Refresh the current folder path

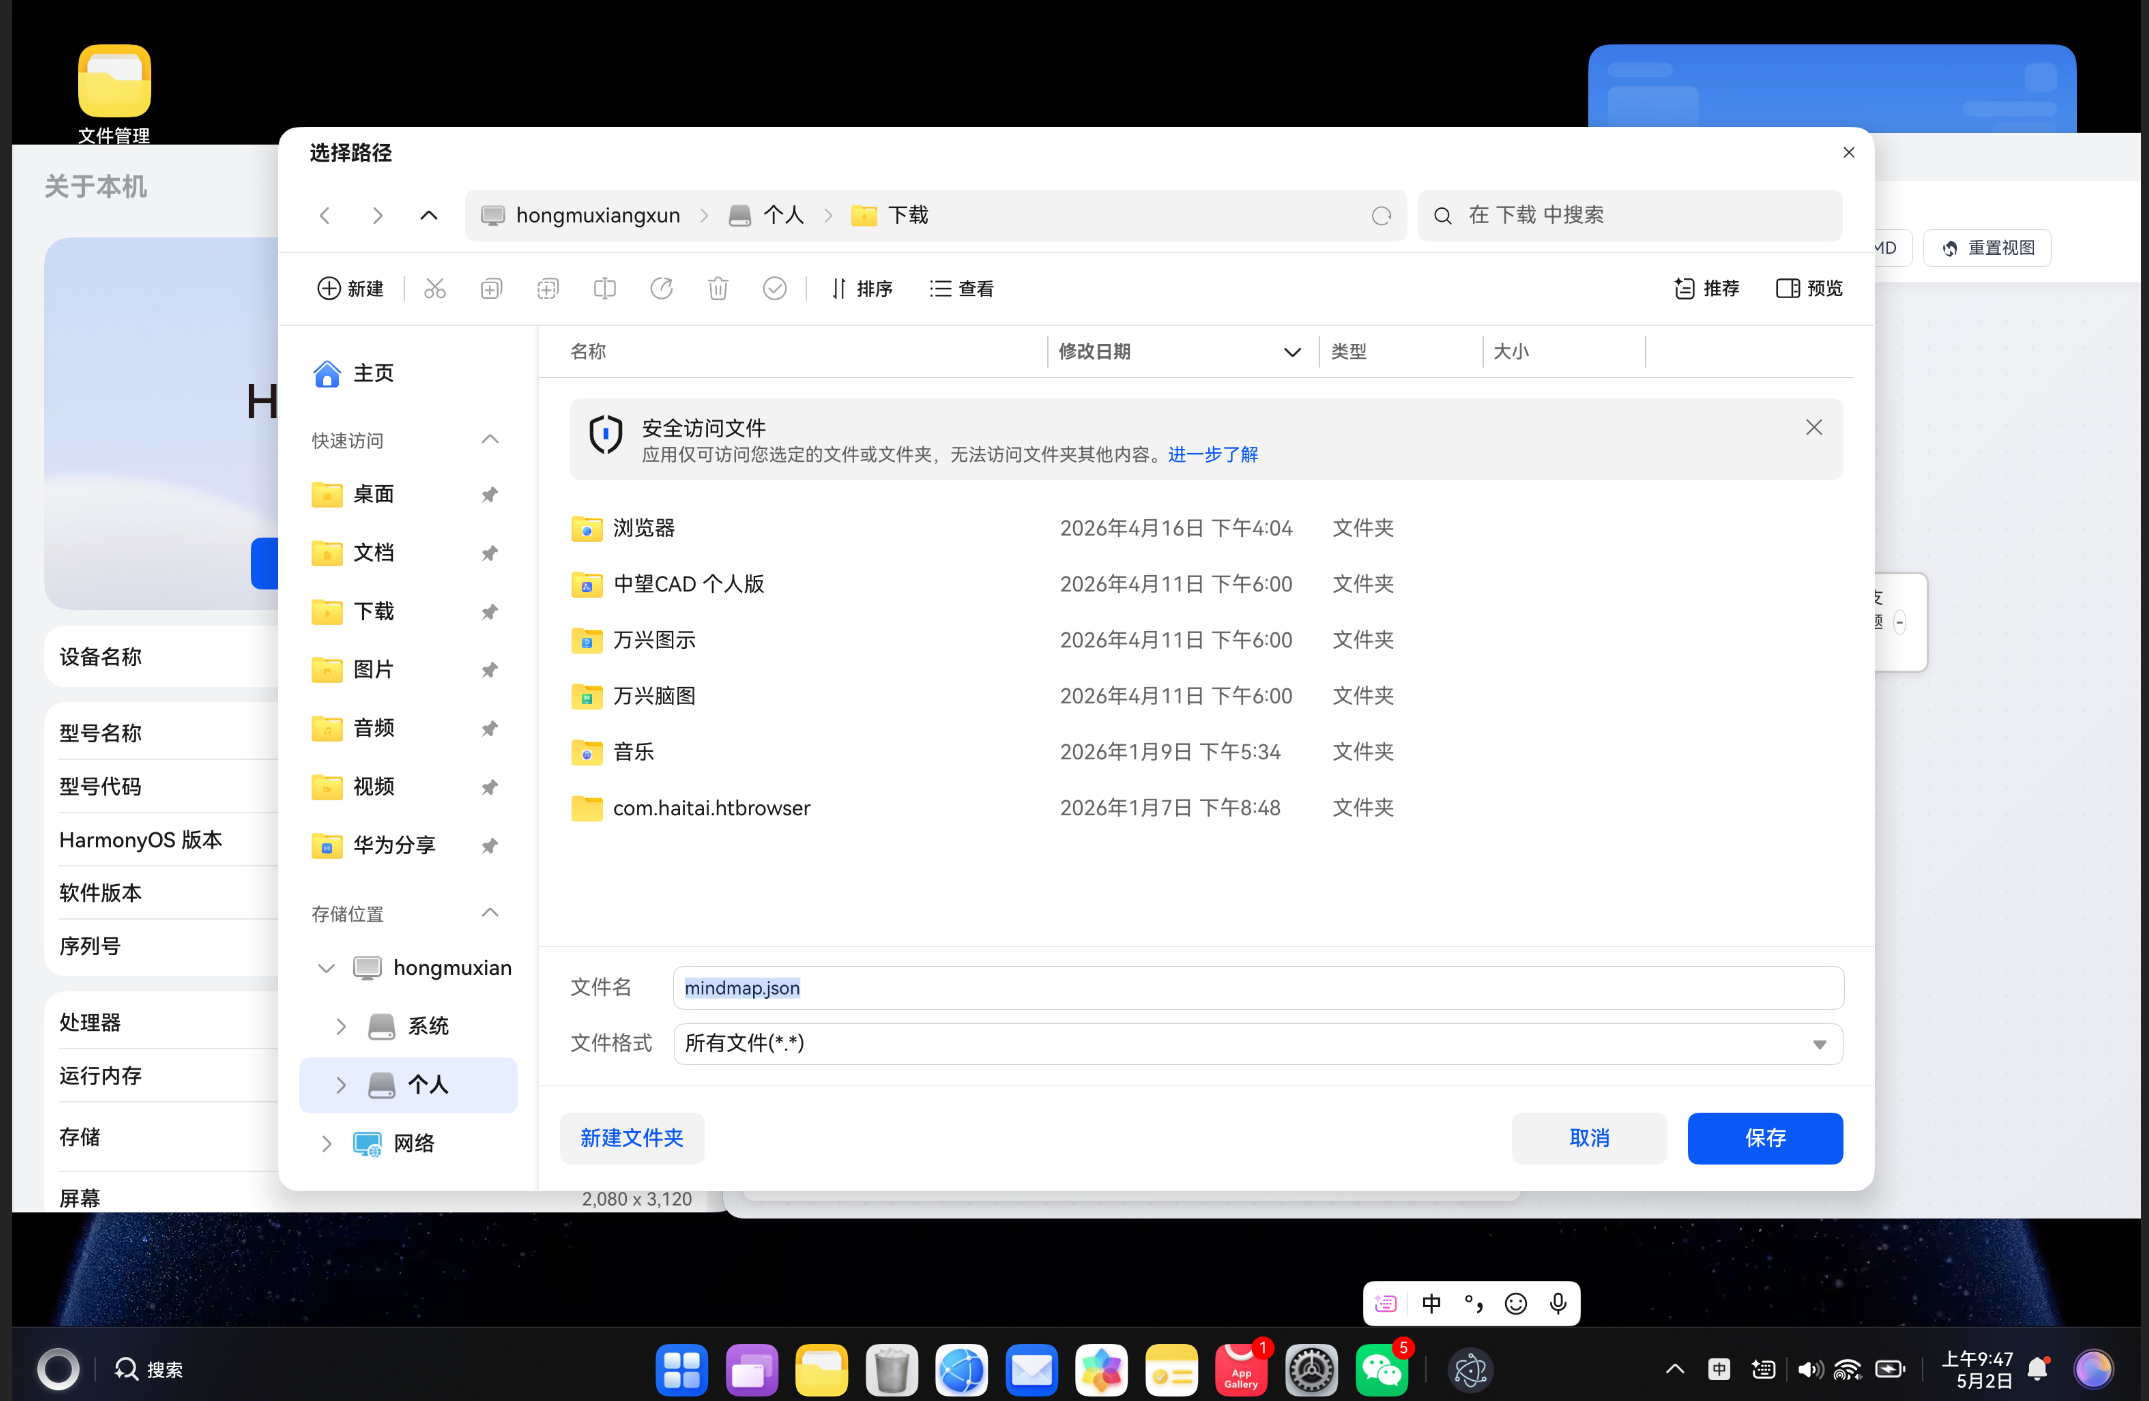1381,216
